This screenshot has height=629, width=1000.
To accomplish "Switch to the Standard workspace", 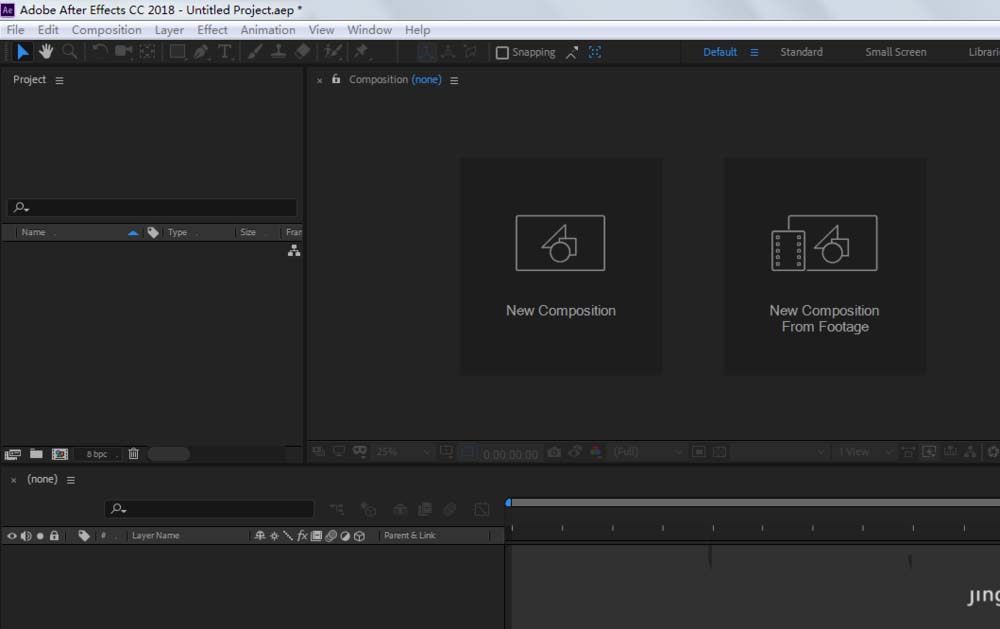I will coord(801,52).
